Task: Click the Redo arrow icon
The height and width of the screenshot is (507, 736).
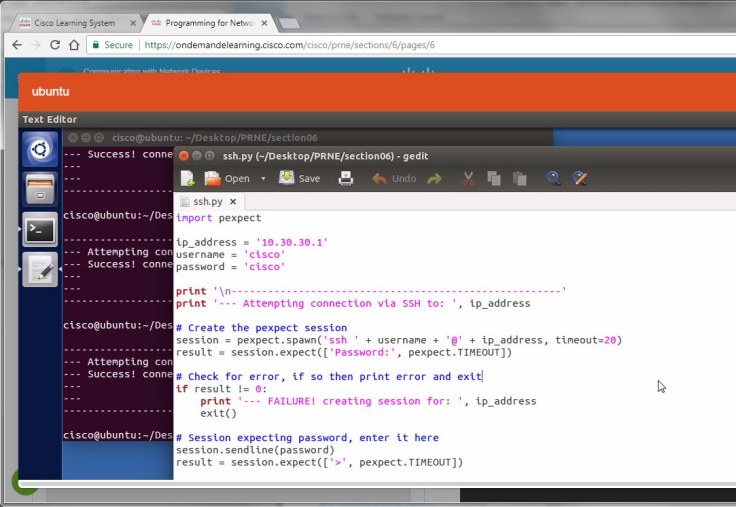Action: (434, 179)
